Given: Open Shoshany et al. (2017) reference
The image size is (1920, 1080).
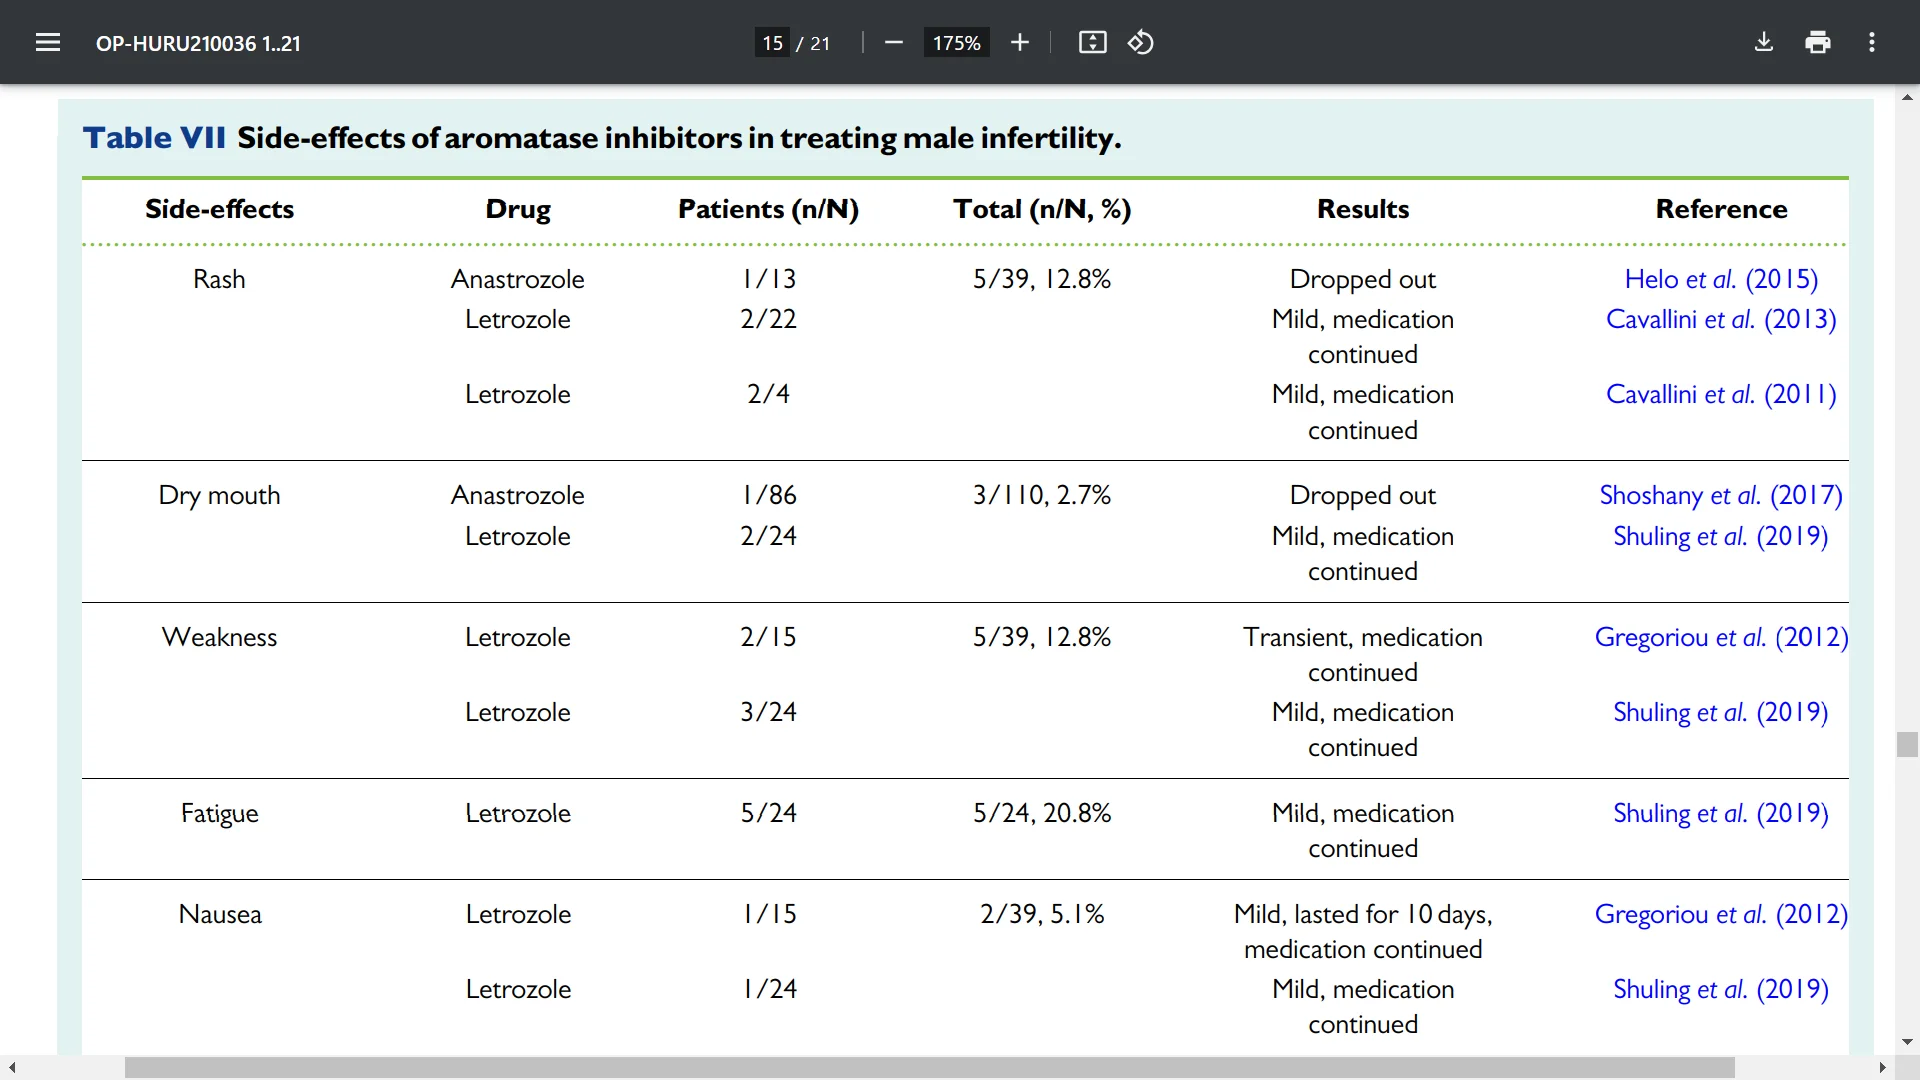Looking at the screenshot, I should [1720, 495].
